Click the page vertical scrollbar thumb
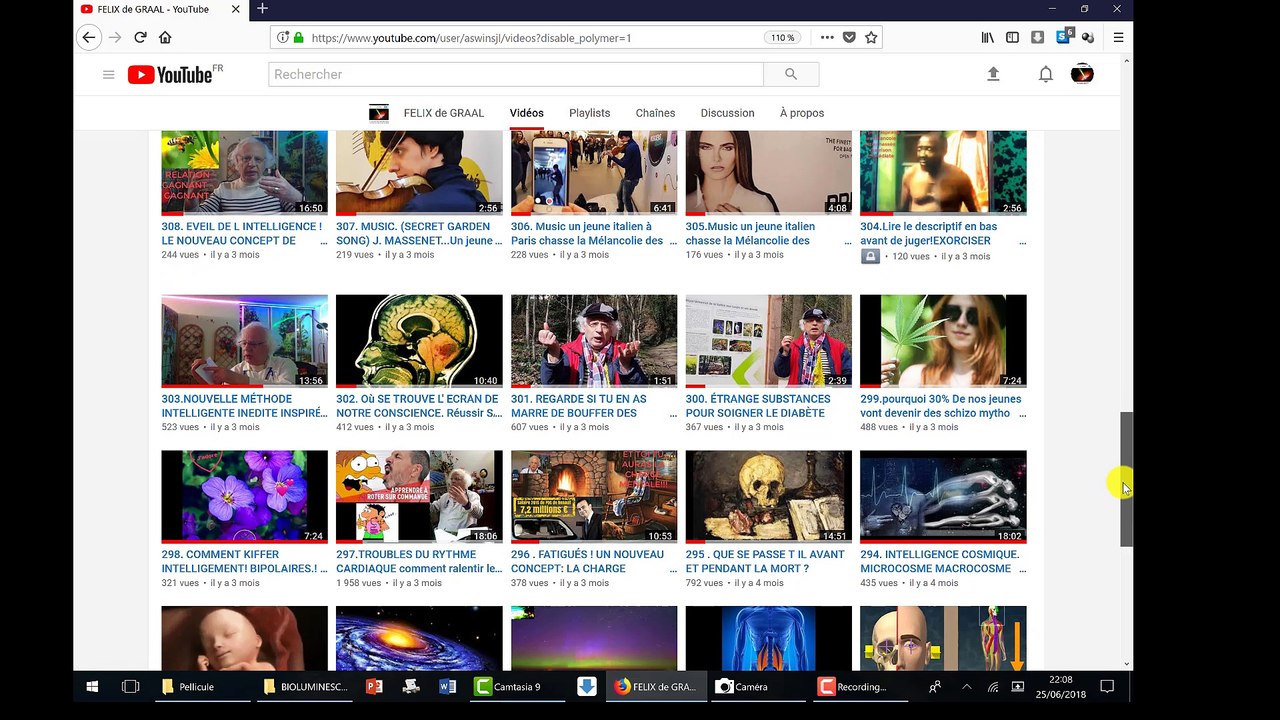Image resolution: width=1280 pixels, height=720 pixels. tap(1126, 478)
